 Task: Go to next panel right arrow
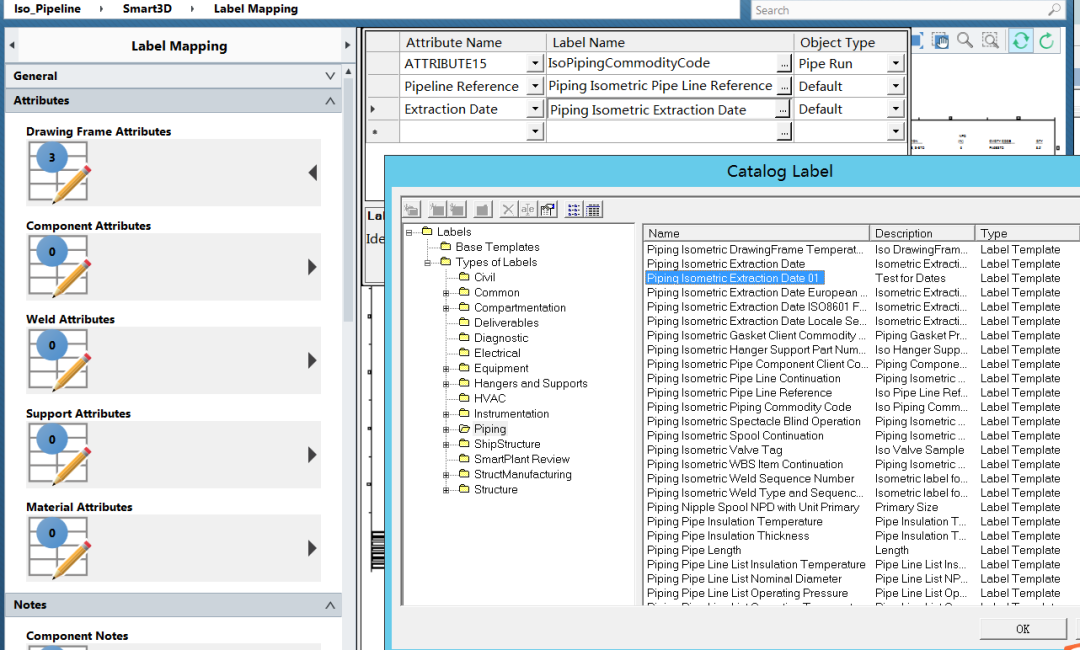[347, 45]
